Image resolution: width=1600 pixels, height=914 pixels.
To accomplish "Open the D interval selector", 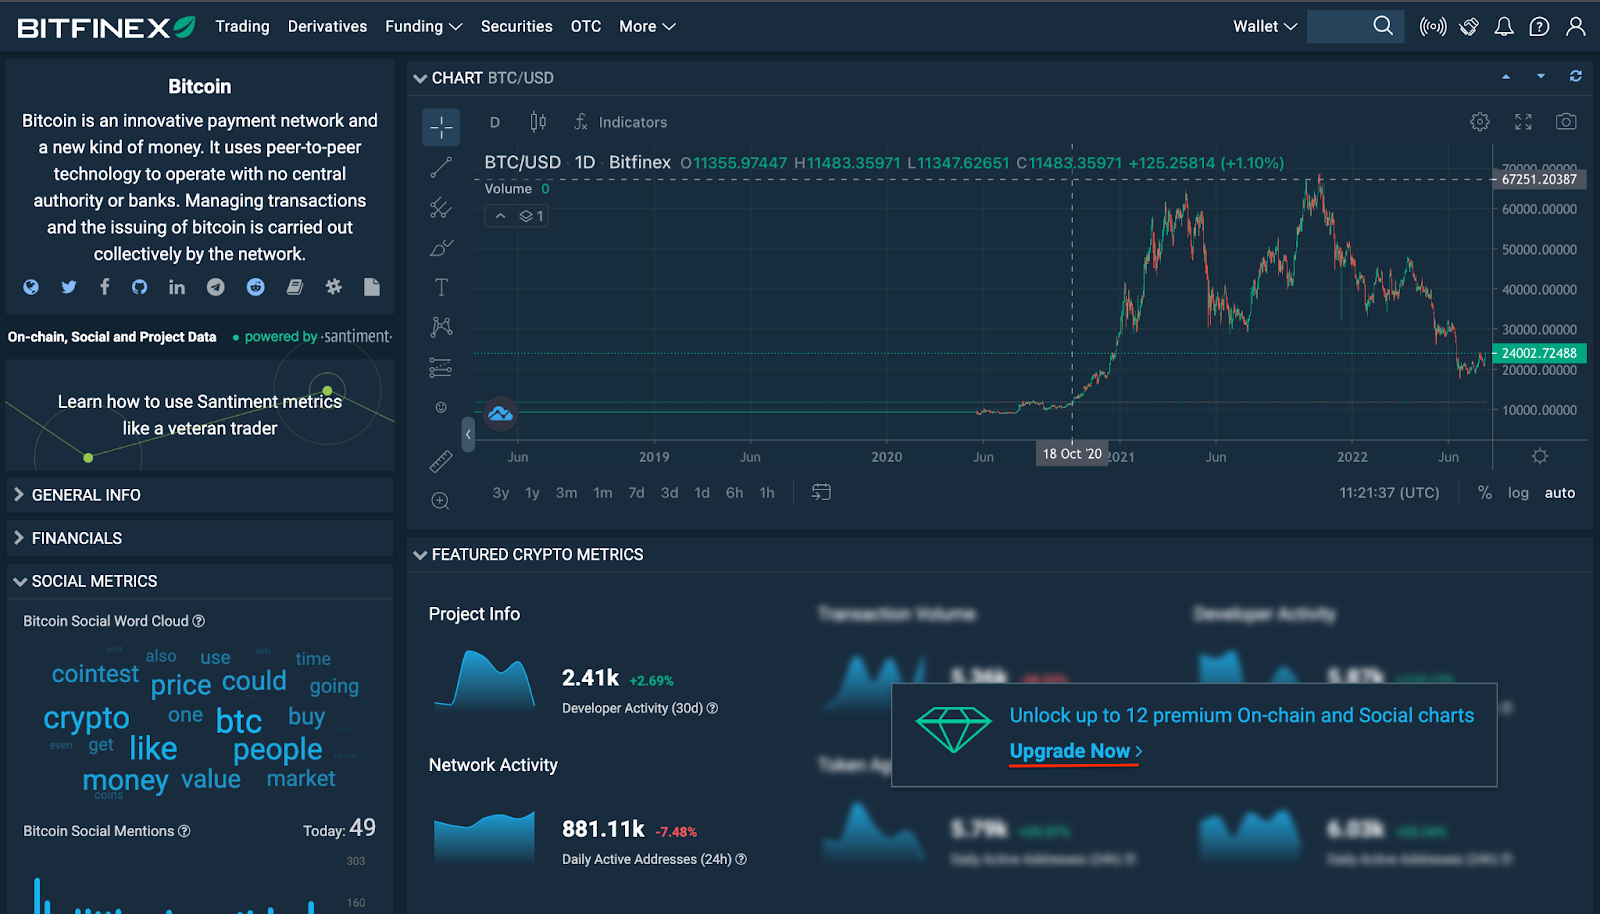I will point(495,122).
